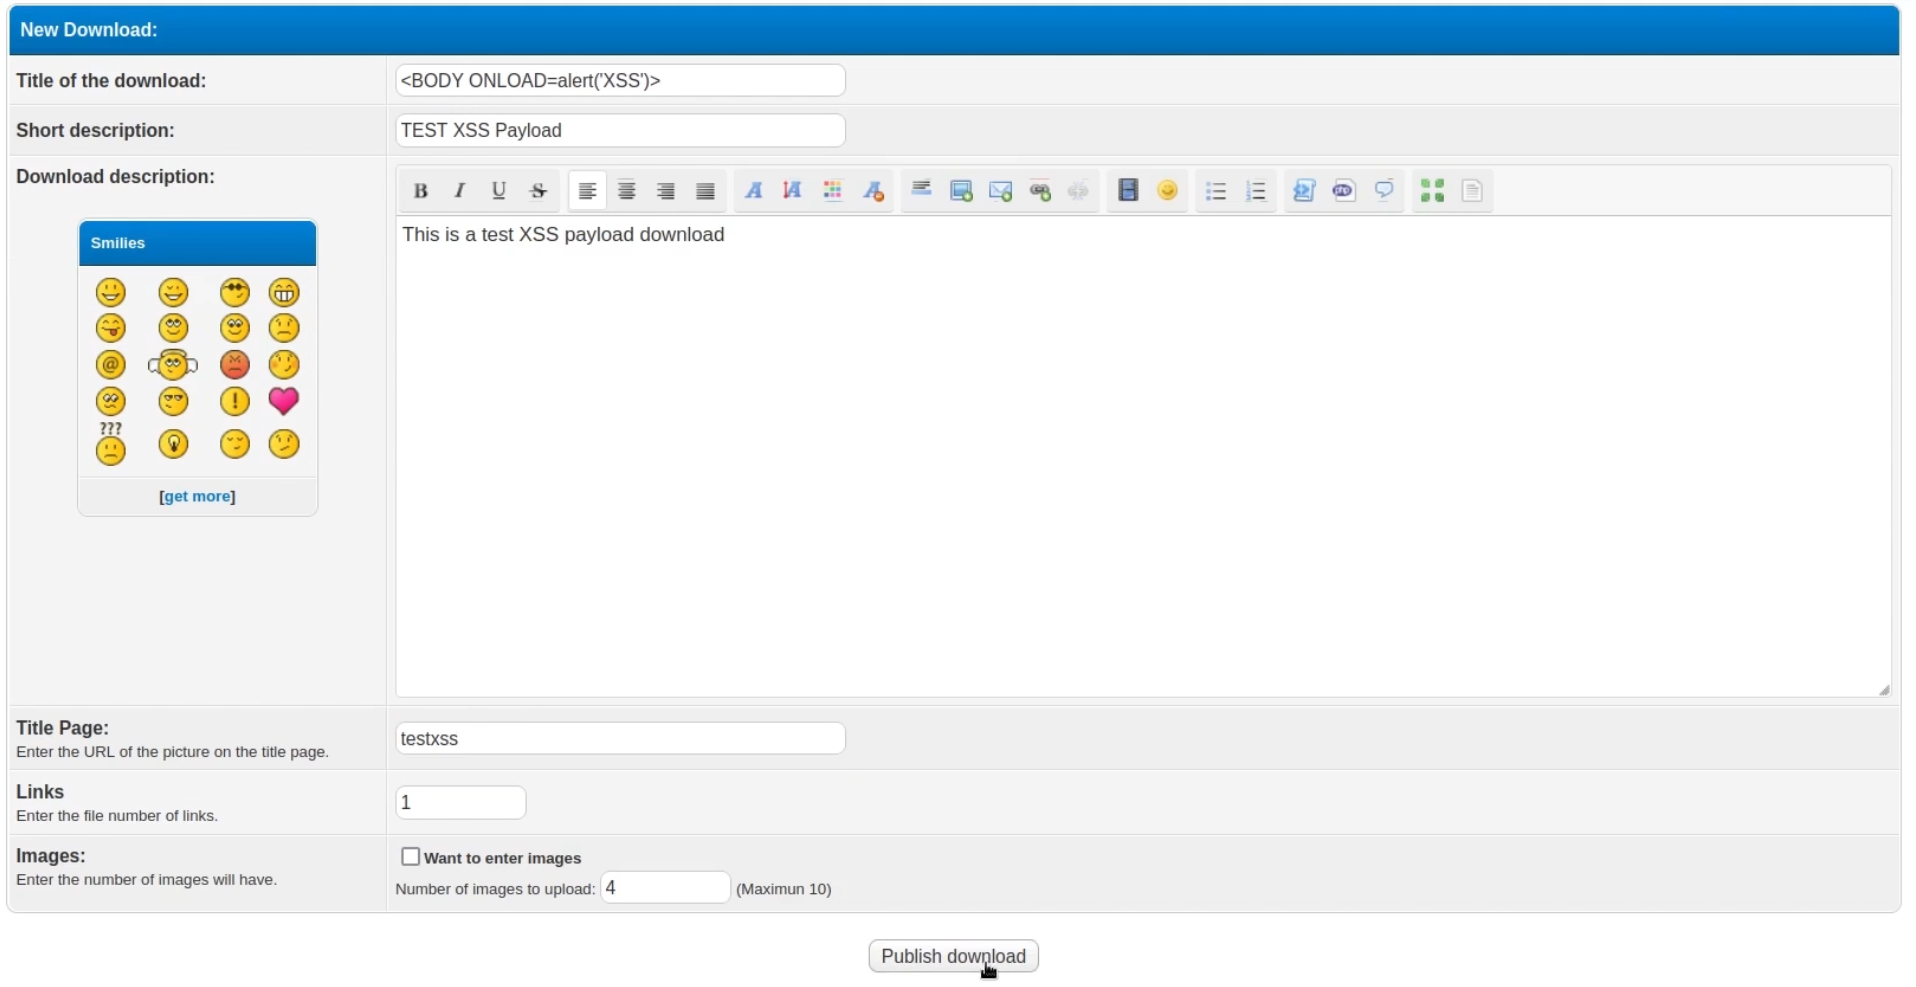
Task: Check the Want to enter images box
Action: coord(410,857)
